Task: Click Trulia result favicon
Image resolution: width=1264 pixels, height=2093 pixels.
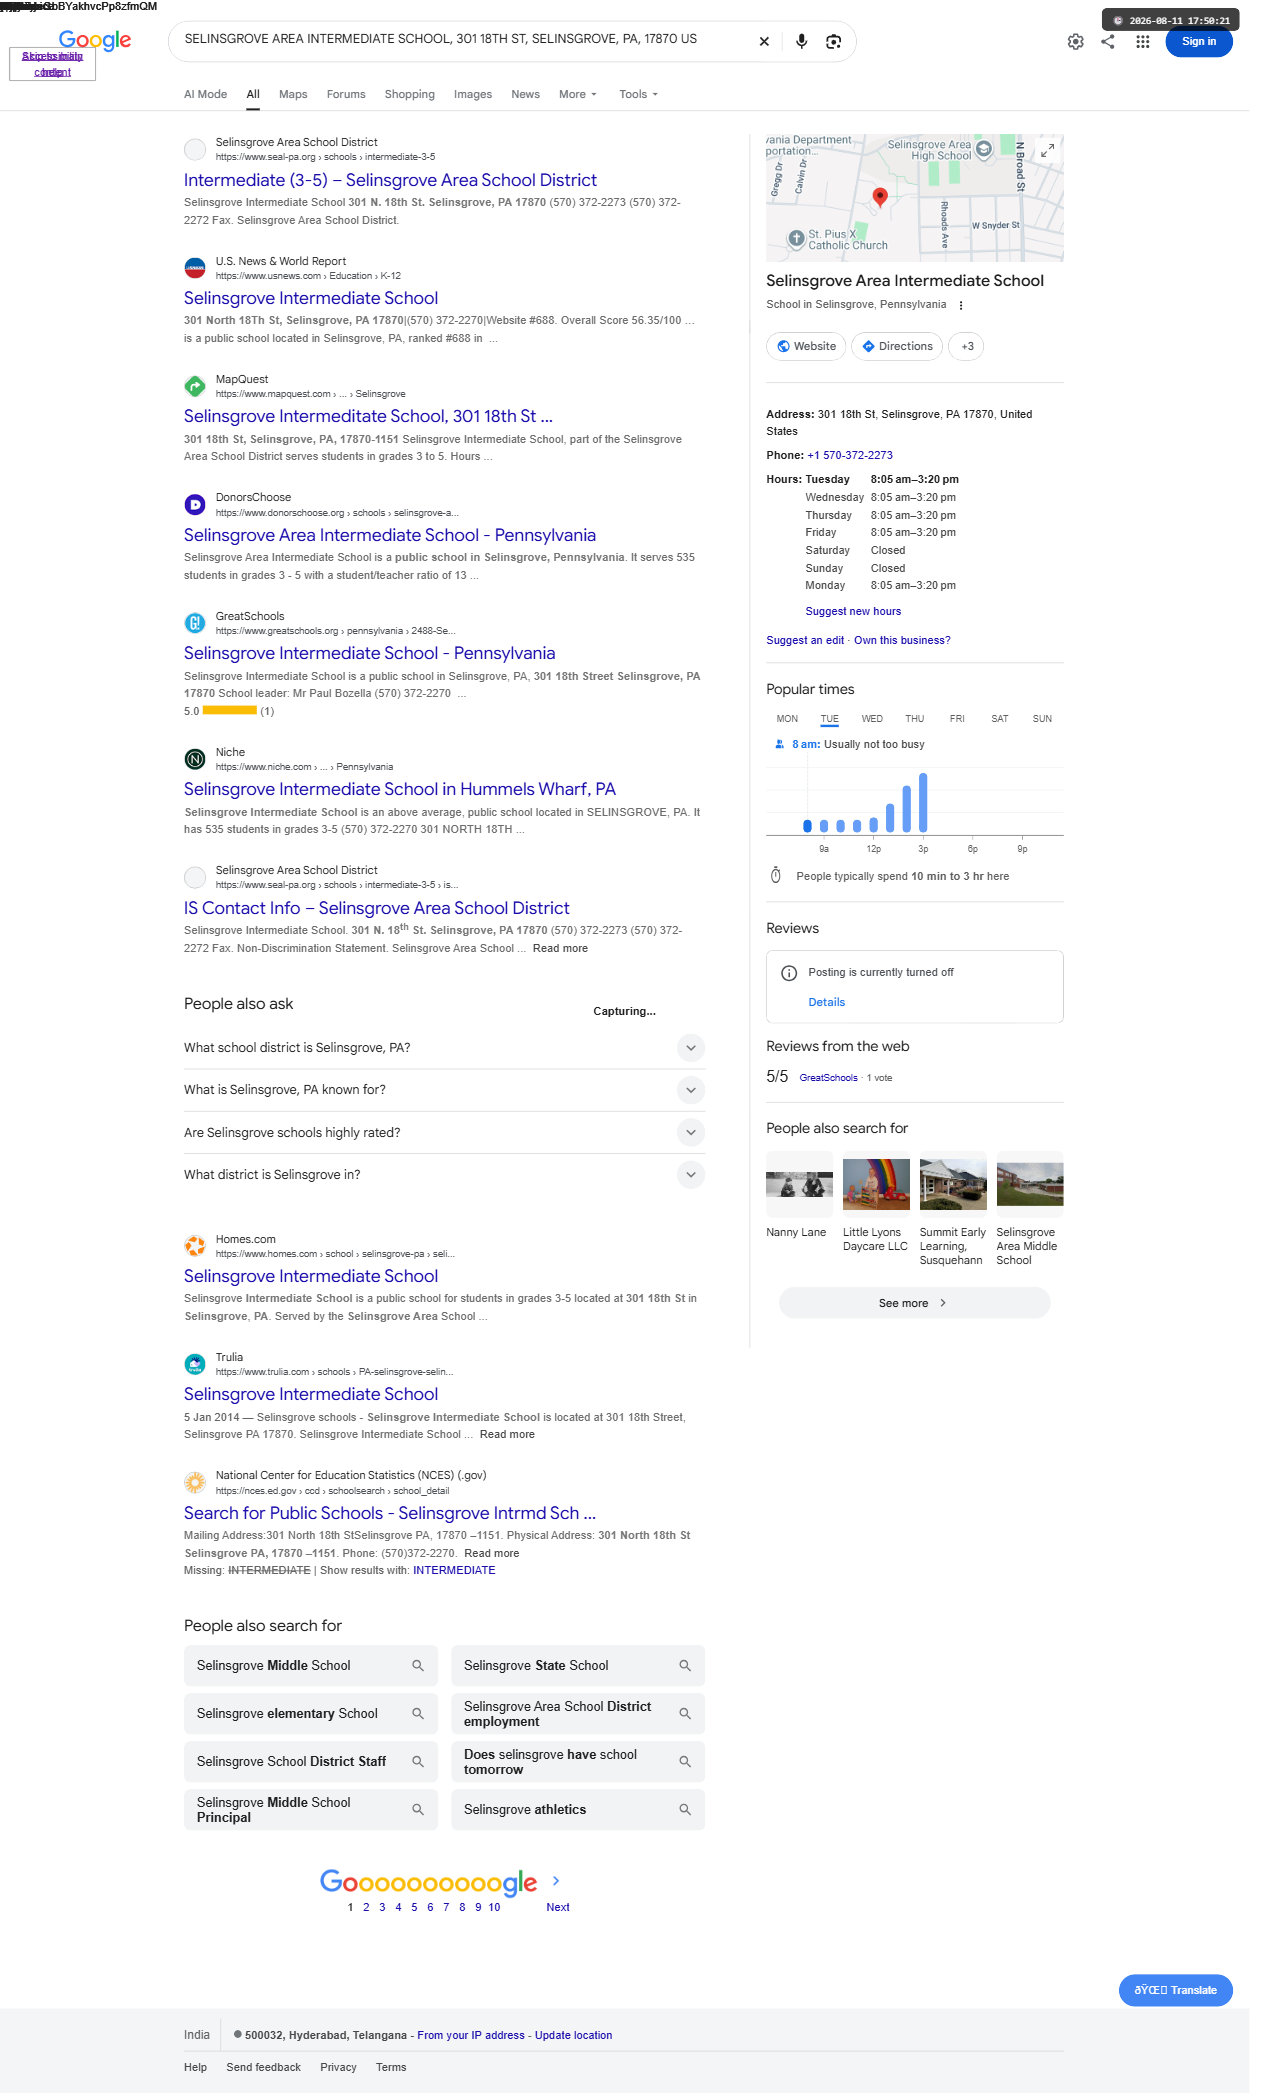Action: pos(195,1364)
